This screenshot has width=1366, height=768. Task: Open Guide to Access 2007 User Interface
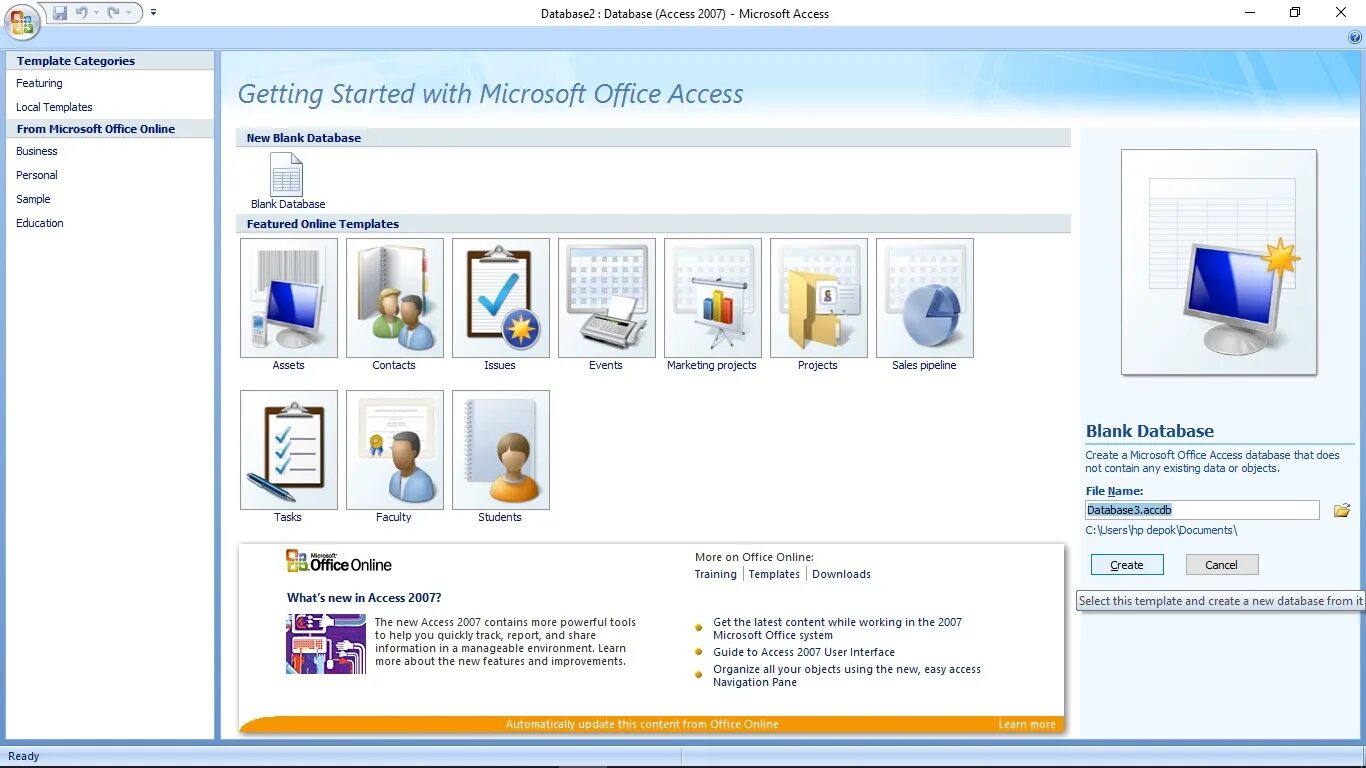tap(804, 652)
